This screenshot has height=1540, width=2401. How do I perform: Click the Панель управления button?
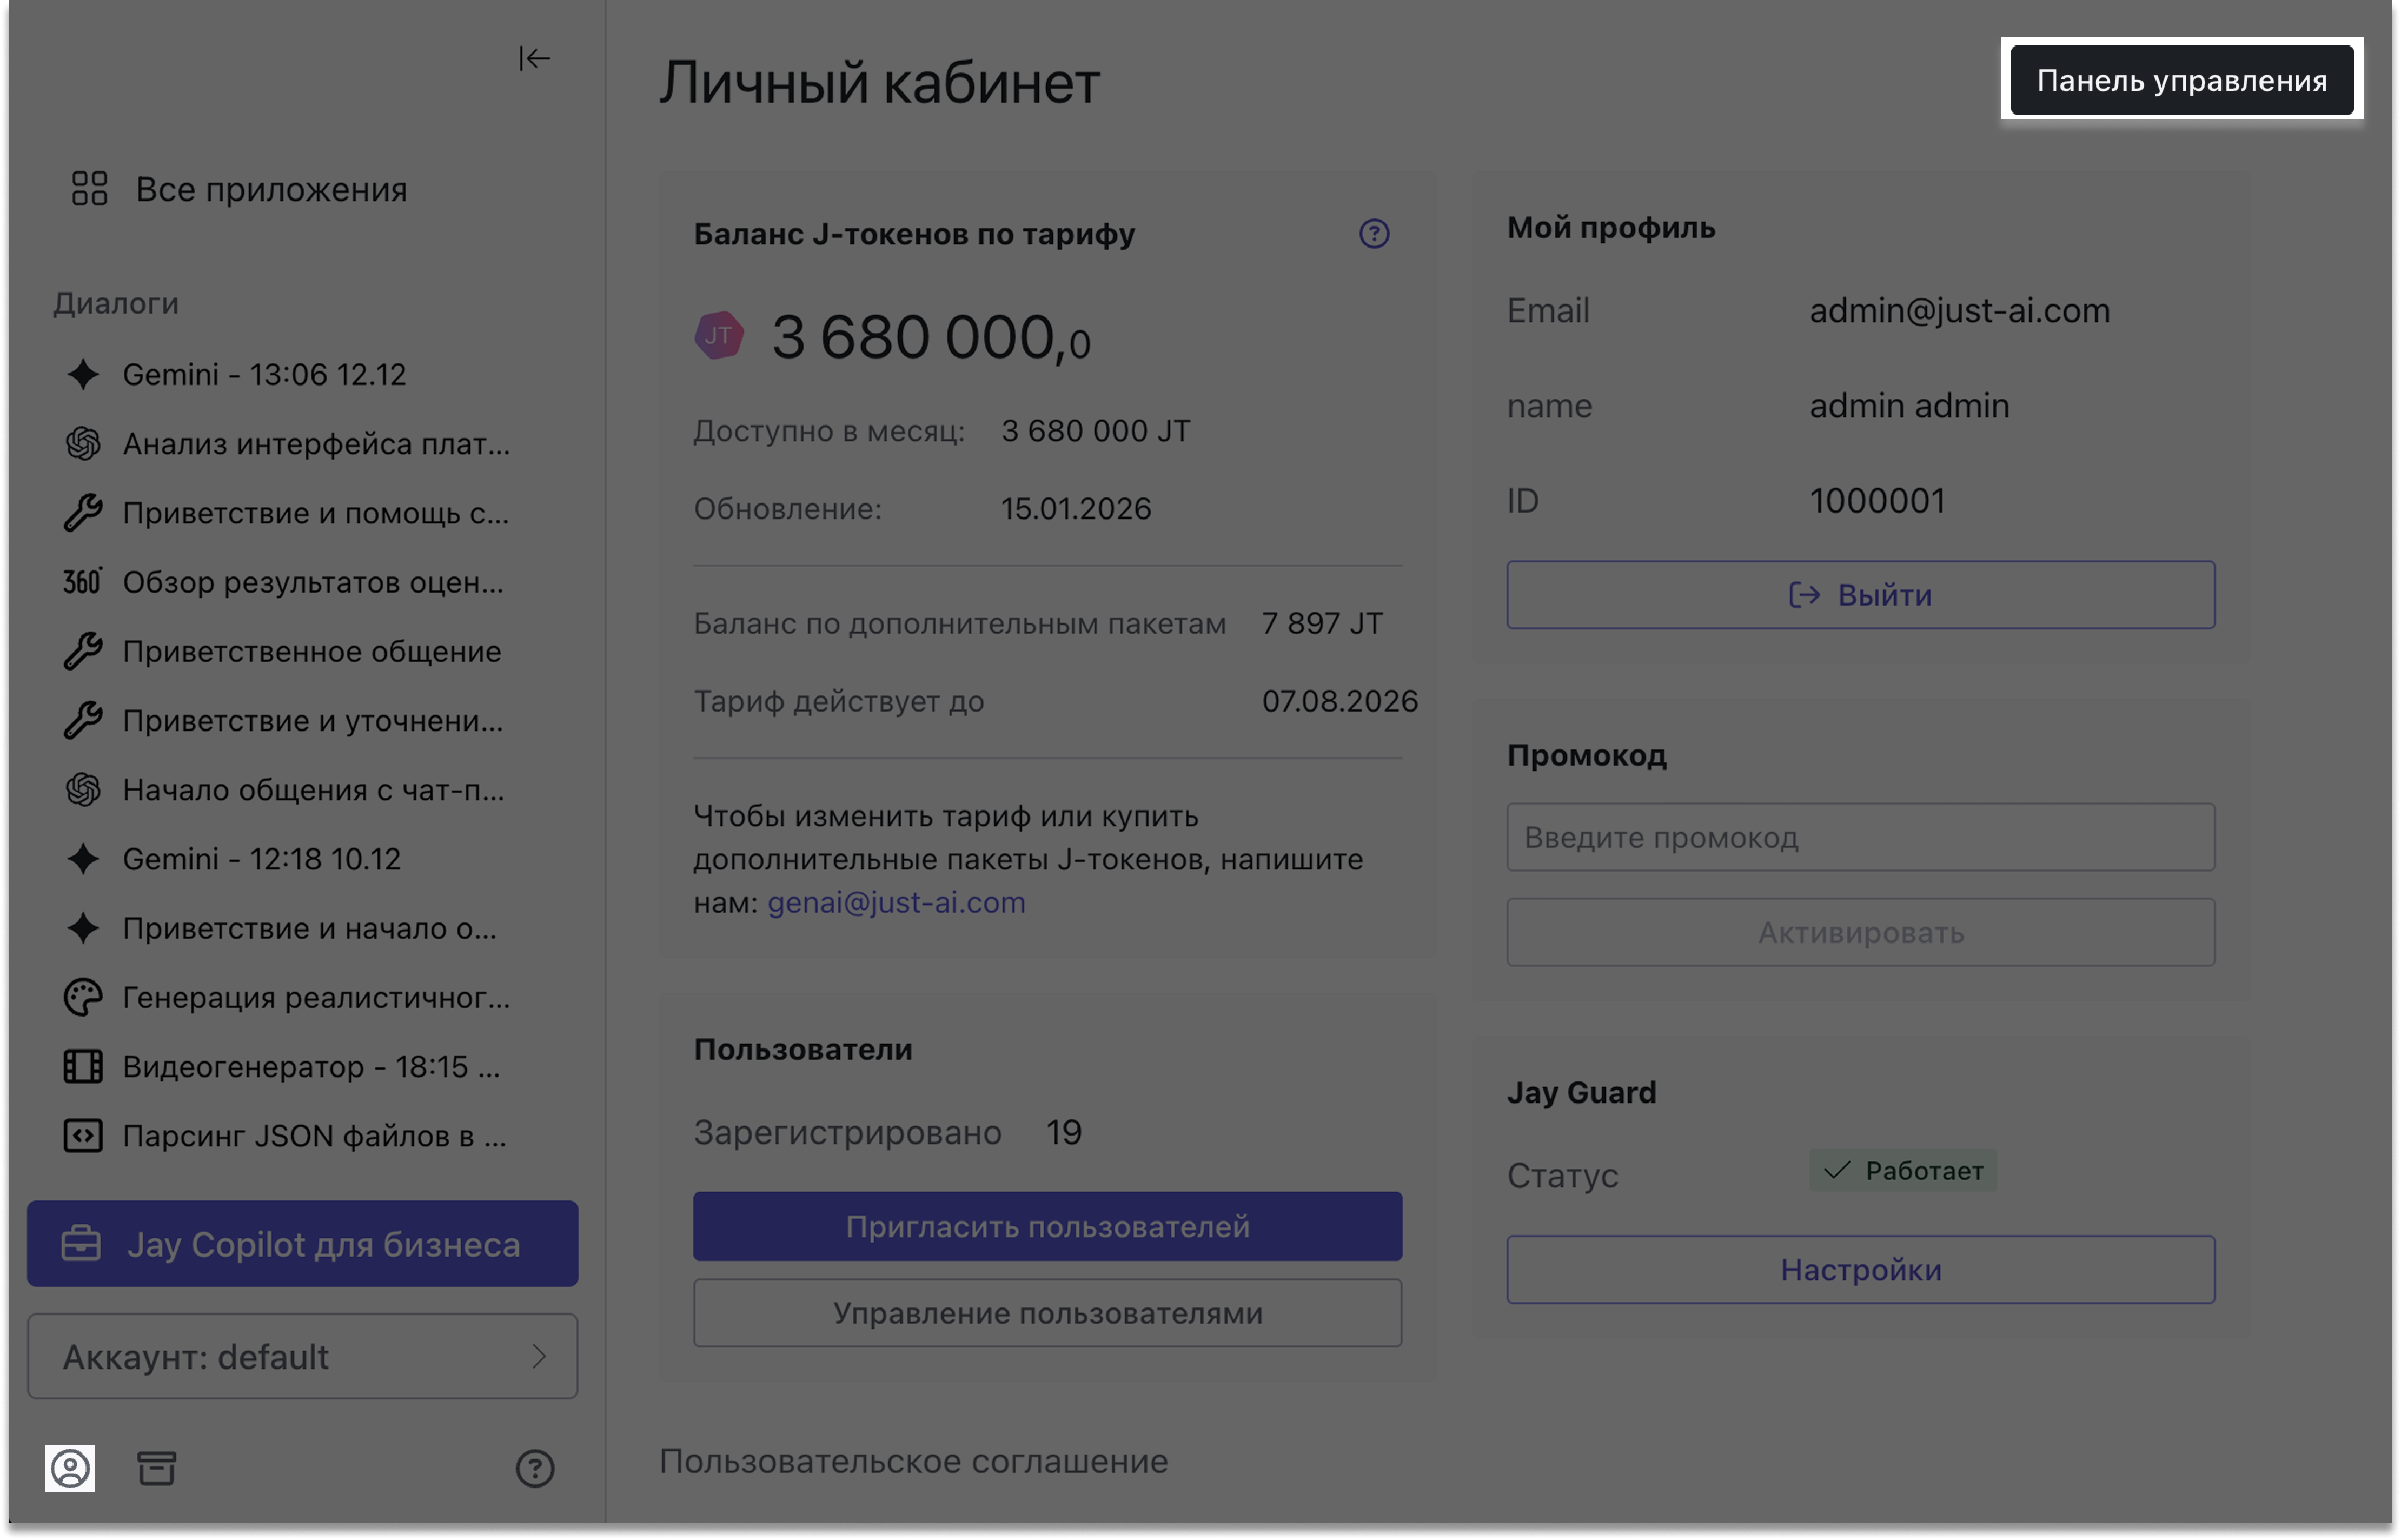pos(2181,80)
